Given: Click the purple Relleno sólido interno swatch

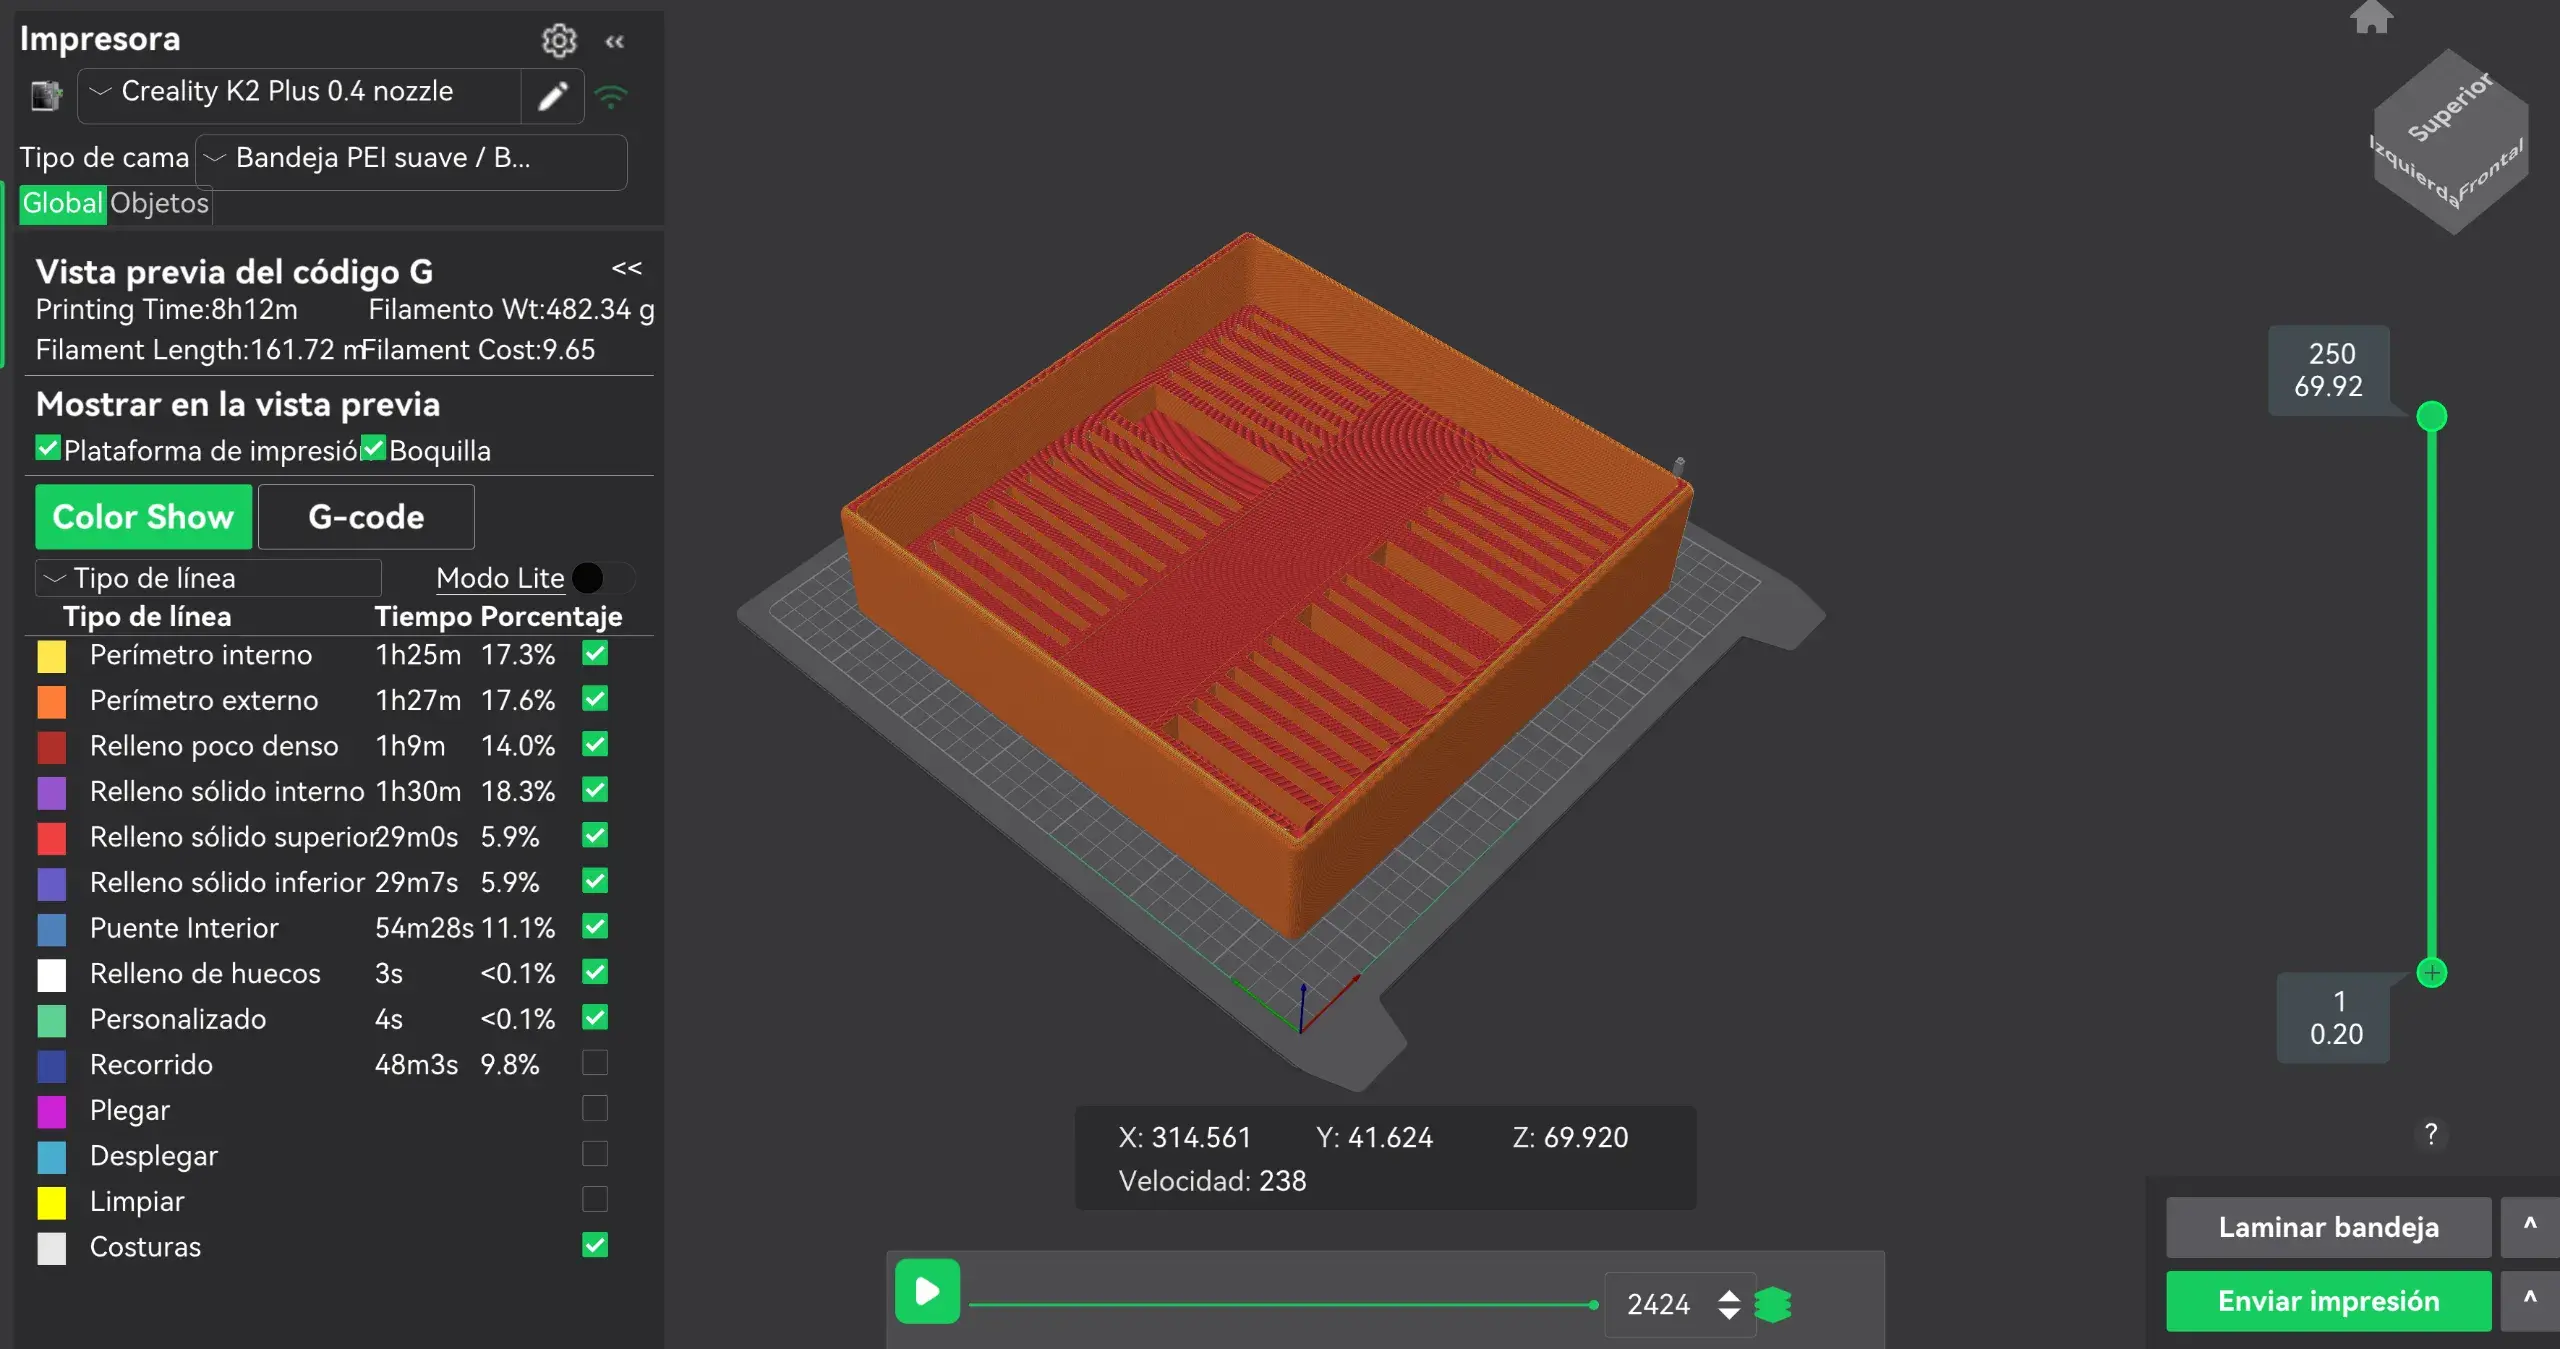Looking at the screenshot, I should pos(52,792).
